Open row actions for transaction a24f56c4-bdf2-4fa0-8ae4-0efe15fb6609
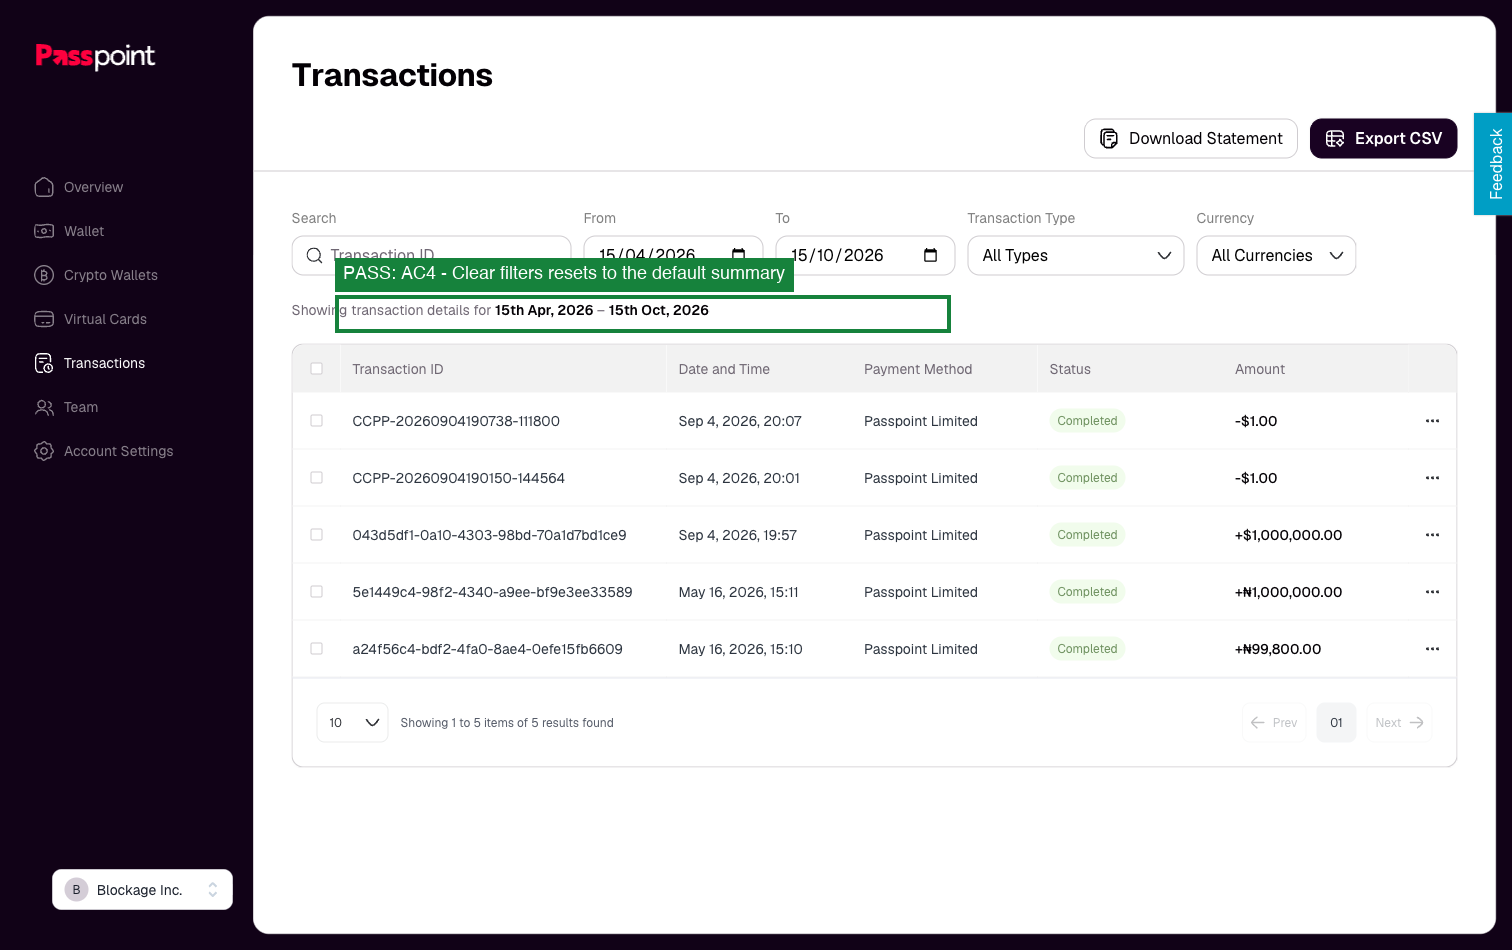 1432,649
